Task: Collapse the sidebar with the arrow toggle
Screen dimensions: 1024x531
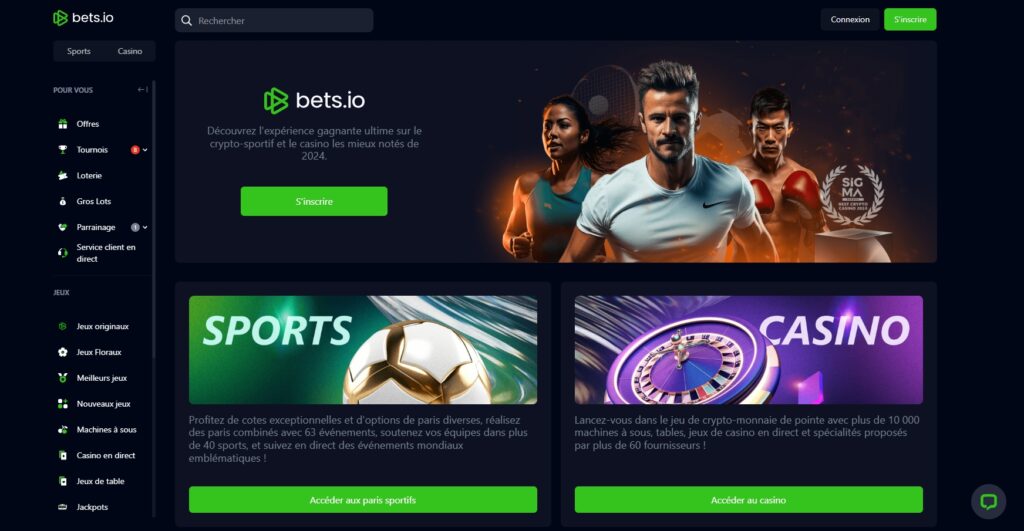Action: click(142, 89)
